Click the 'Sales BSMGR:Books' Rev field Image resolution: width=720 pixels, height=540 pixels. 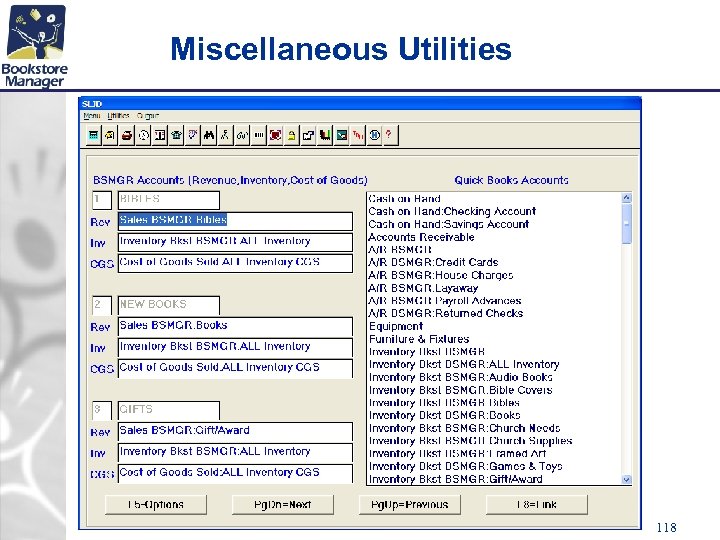235,326
